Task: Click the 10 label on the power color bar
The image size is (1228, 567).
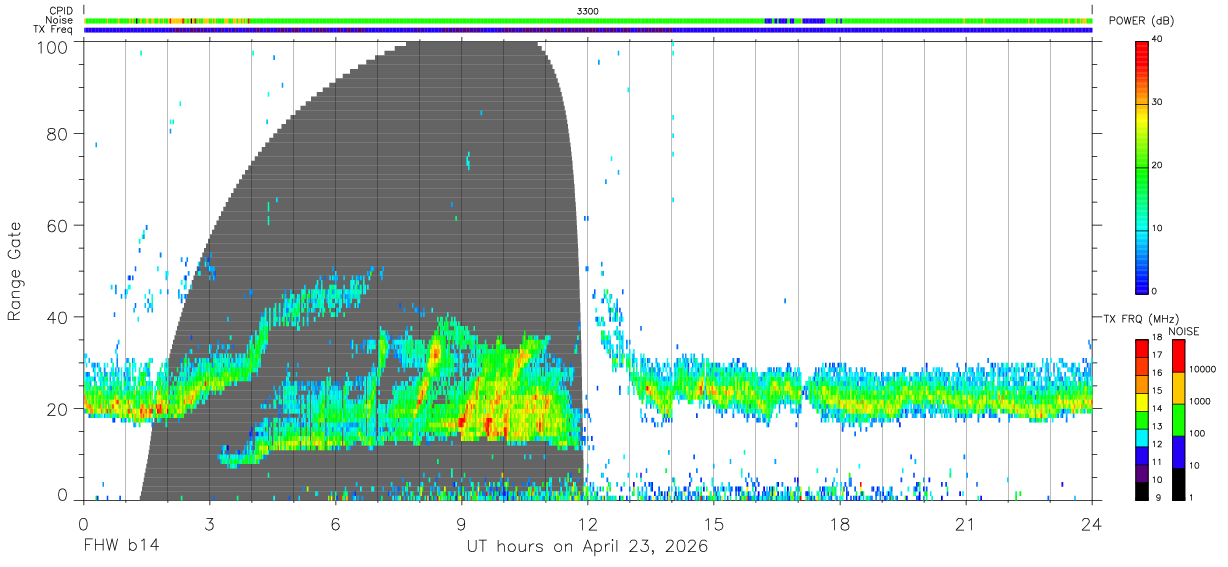Action: coord(1157,228)
